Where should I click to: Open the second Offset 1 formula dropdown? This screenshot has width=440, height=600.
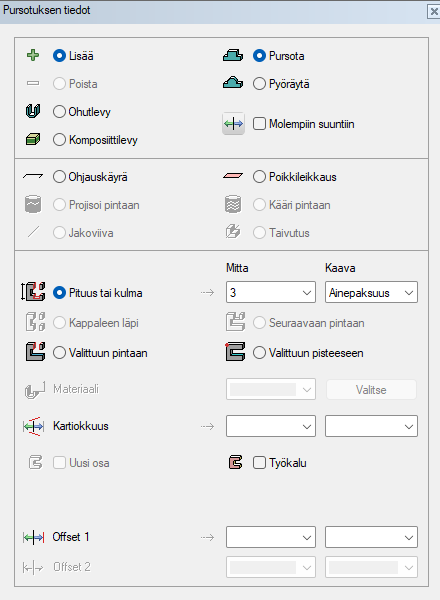tap(371, 537)
